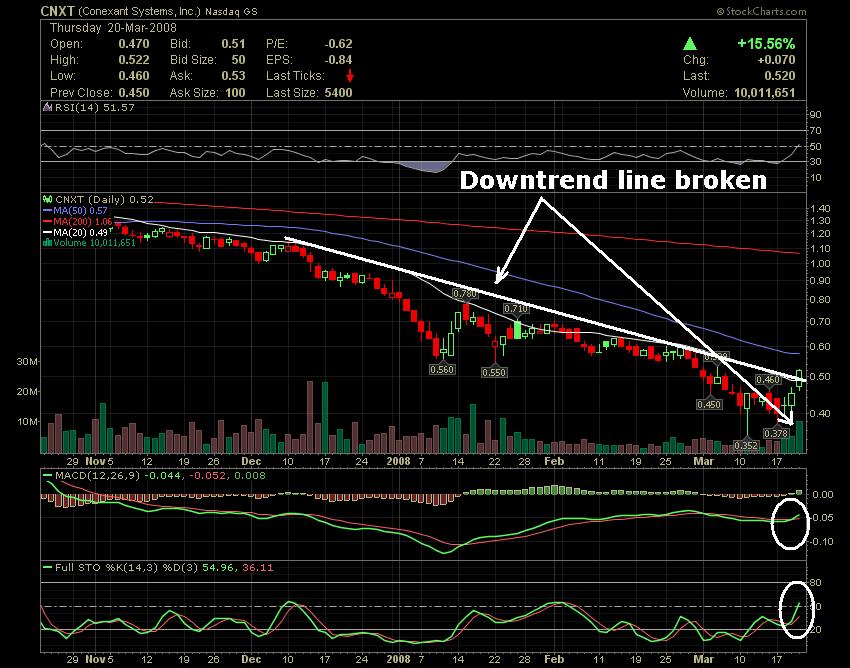Click the 'CNXT (Daily) 0.52' legend text

coord(105,200)
